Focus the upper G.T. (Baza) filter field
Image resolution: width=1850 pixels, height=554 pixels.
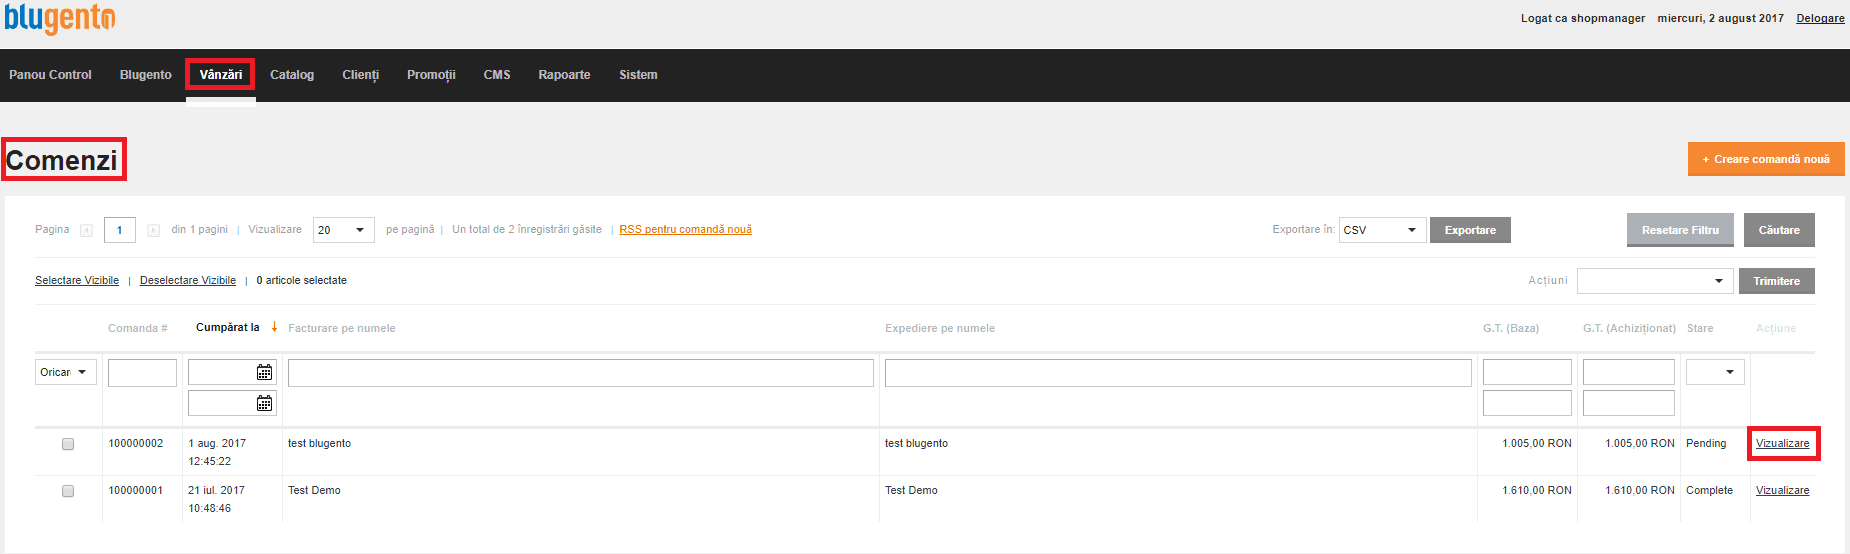(1527, 372)
